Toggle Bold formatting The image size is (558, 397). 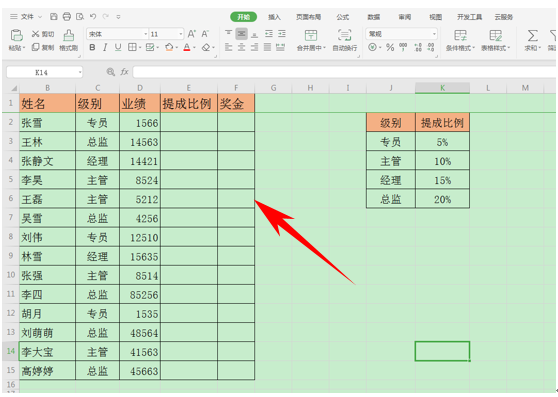pyautogui.click(x=92, y=47)
